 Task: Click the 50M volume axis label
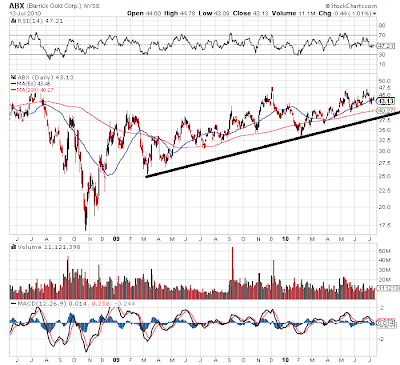point(384,251)
